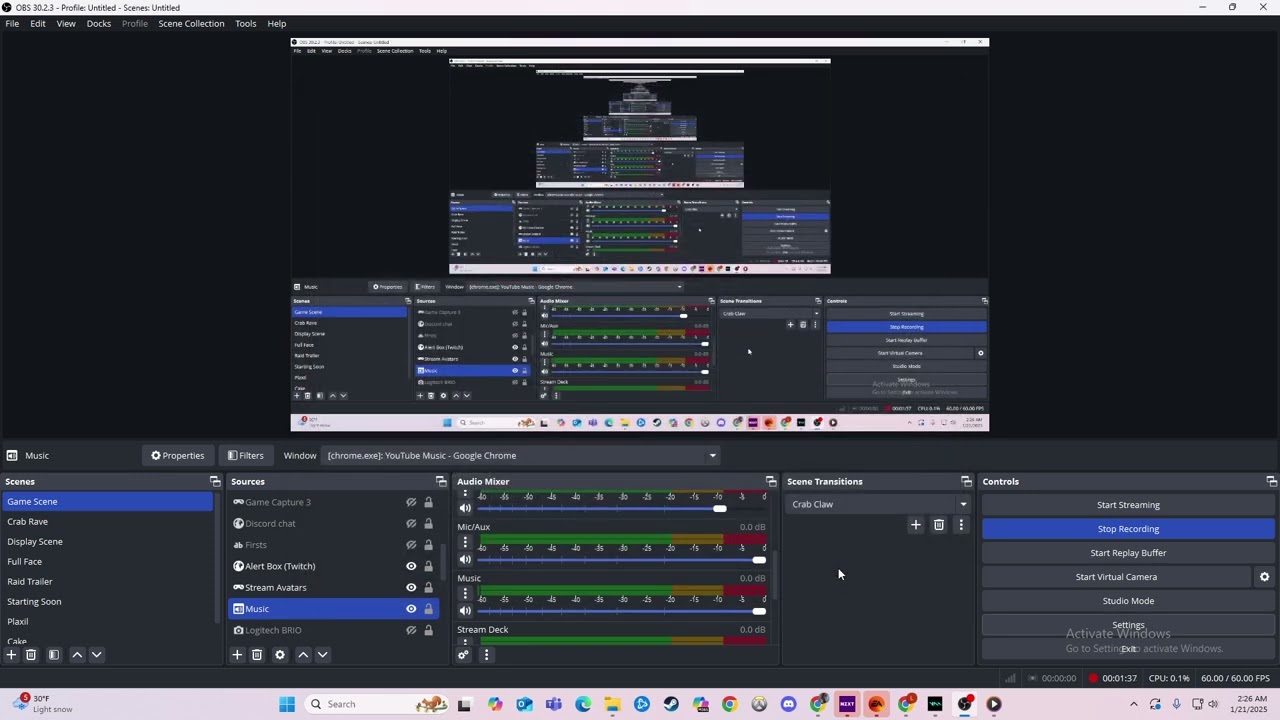Open the Help menu
Image resolution: width=1280 pixels, height=720 pixels.
(x=277, y=24)
